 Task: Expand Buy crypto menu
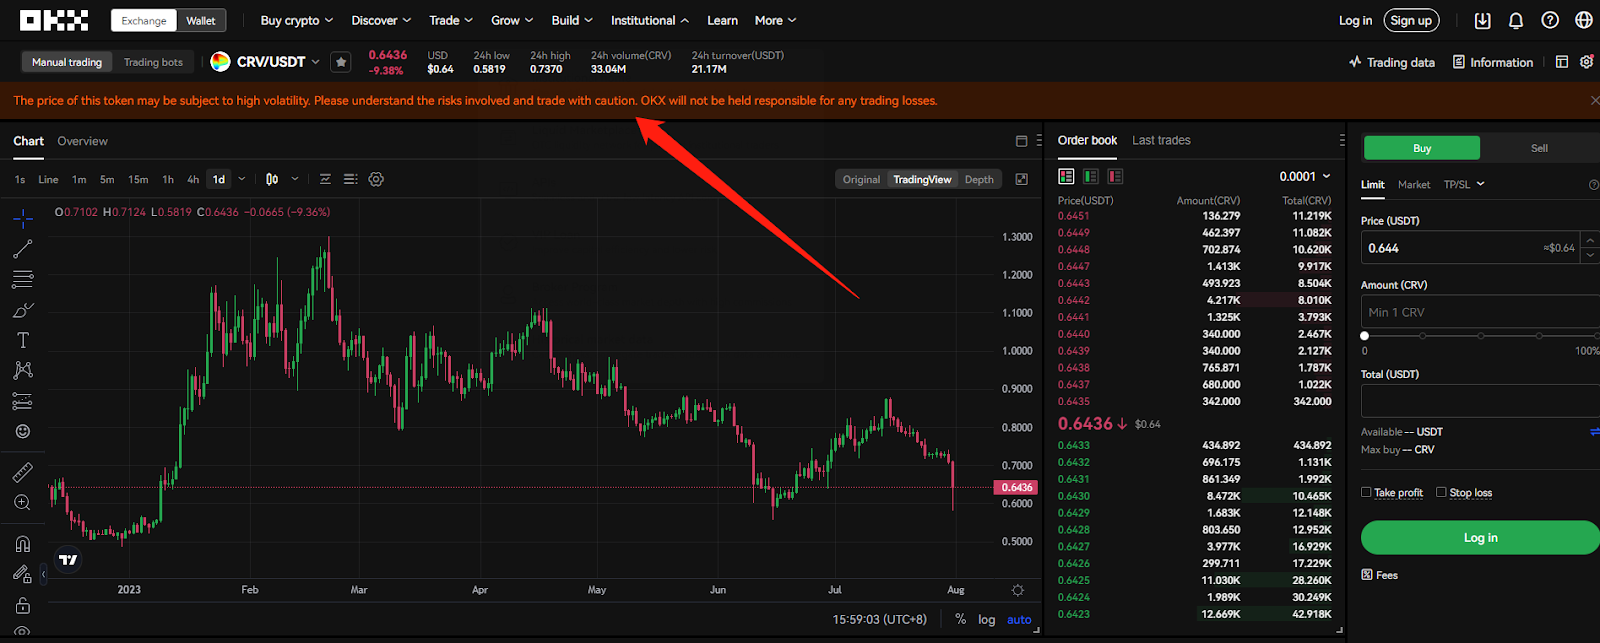click(297, 20)
